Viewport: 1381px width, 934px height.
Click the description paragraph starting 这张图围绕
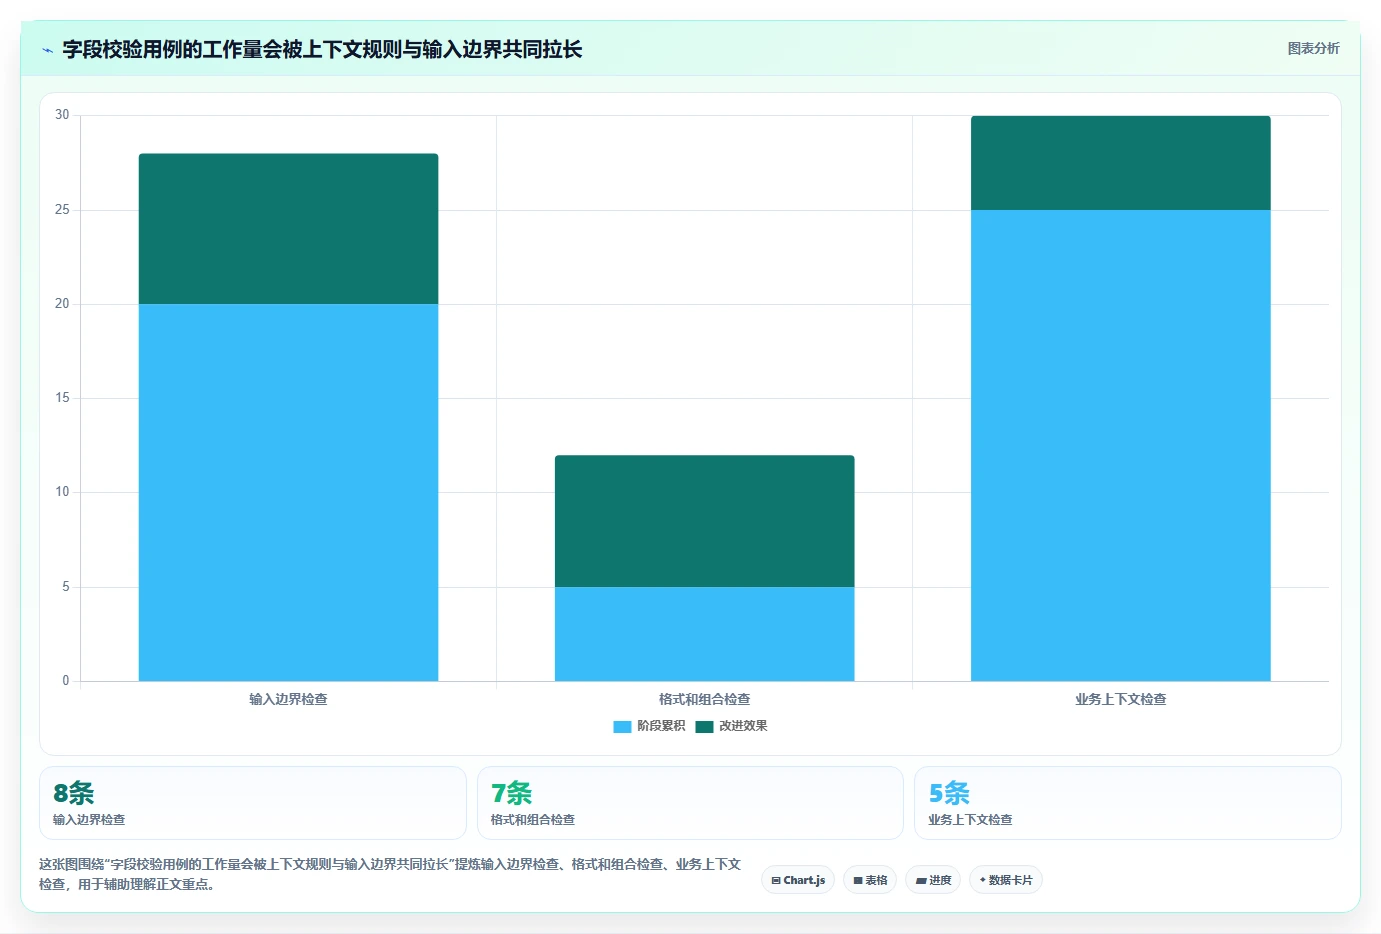click(x=390, y=874)
